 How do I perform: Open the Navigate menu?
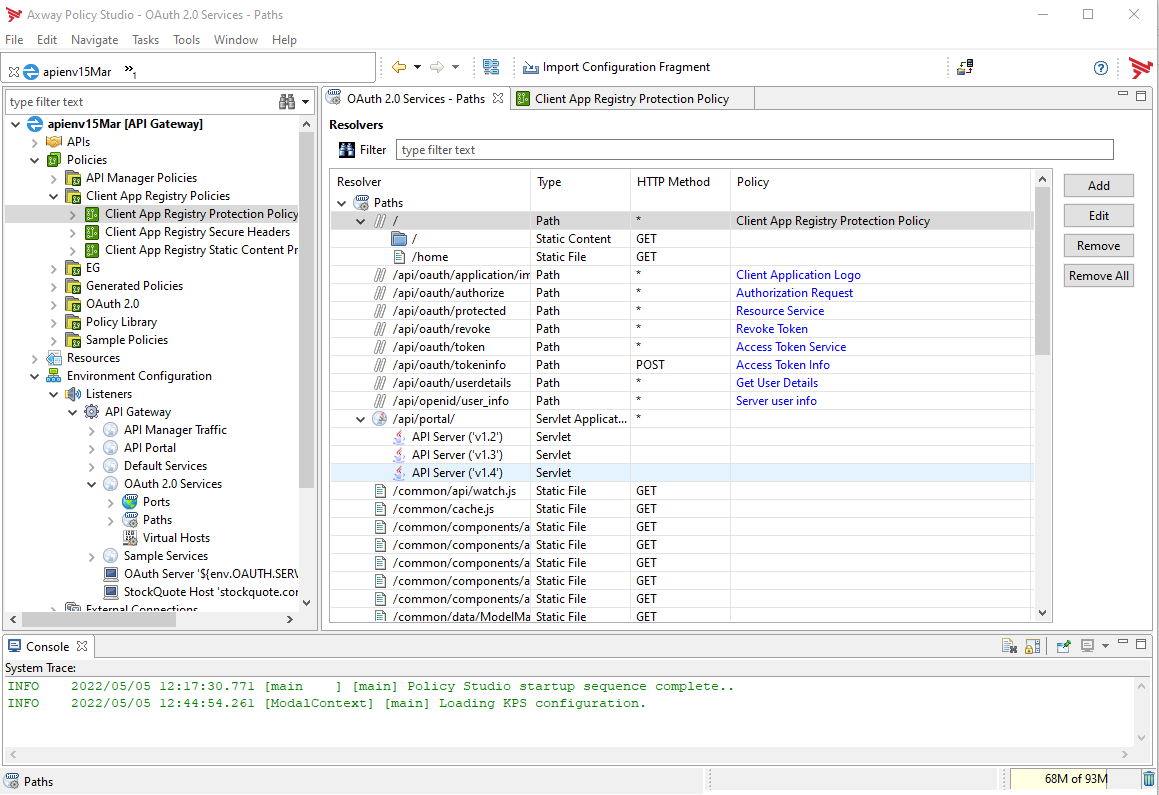coord(94,40)
